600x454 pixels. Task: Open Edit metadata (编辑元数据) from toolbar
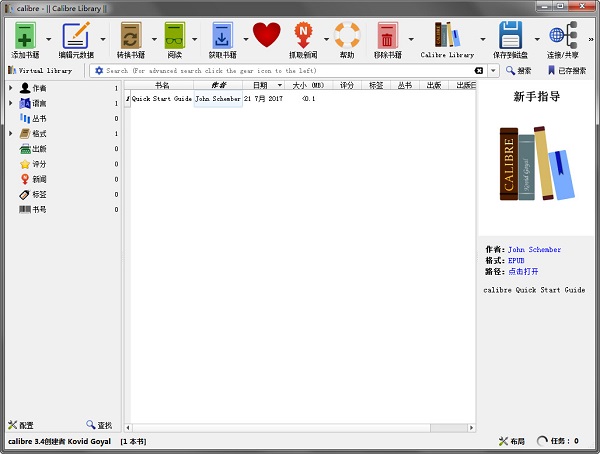(76, 37)
